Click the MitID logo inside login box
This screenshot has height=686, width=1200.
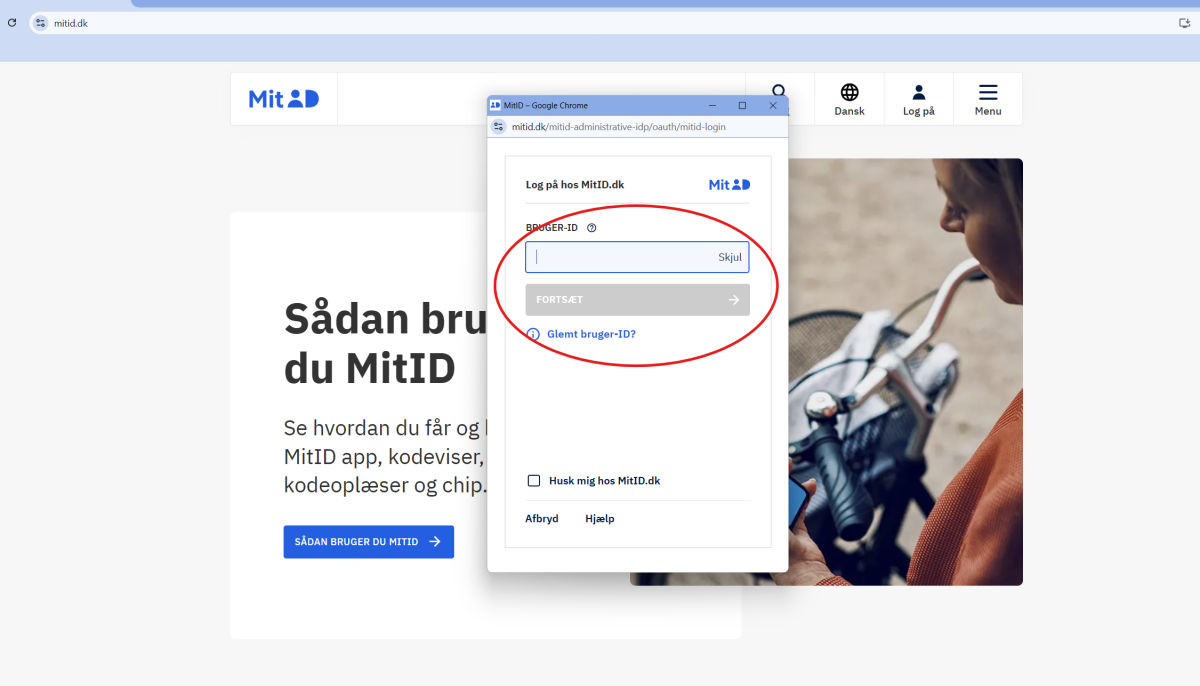[x=729, y=185]
